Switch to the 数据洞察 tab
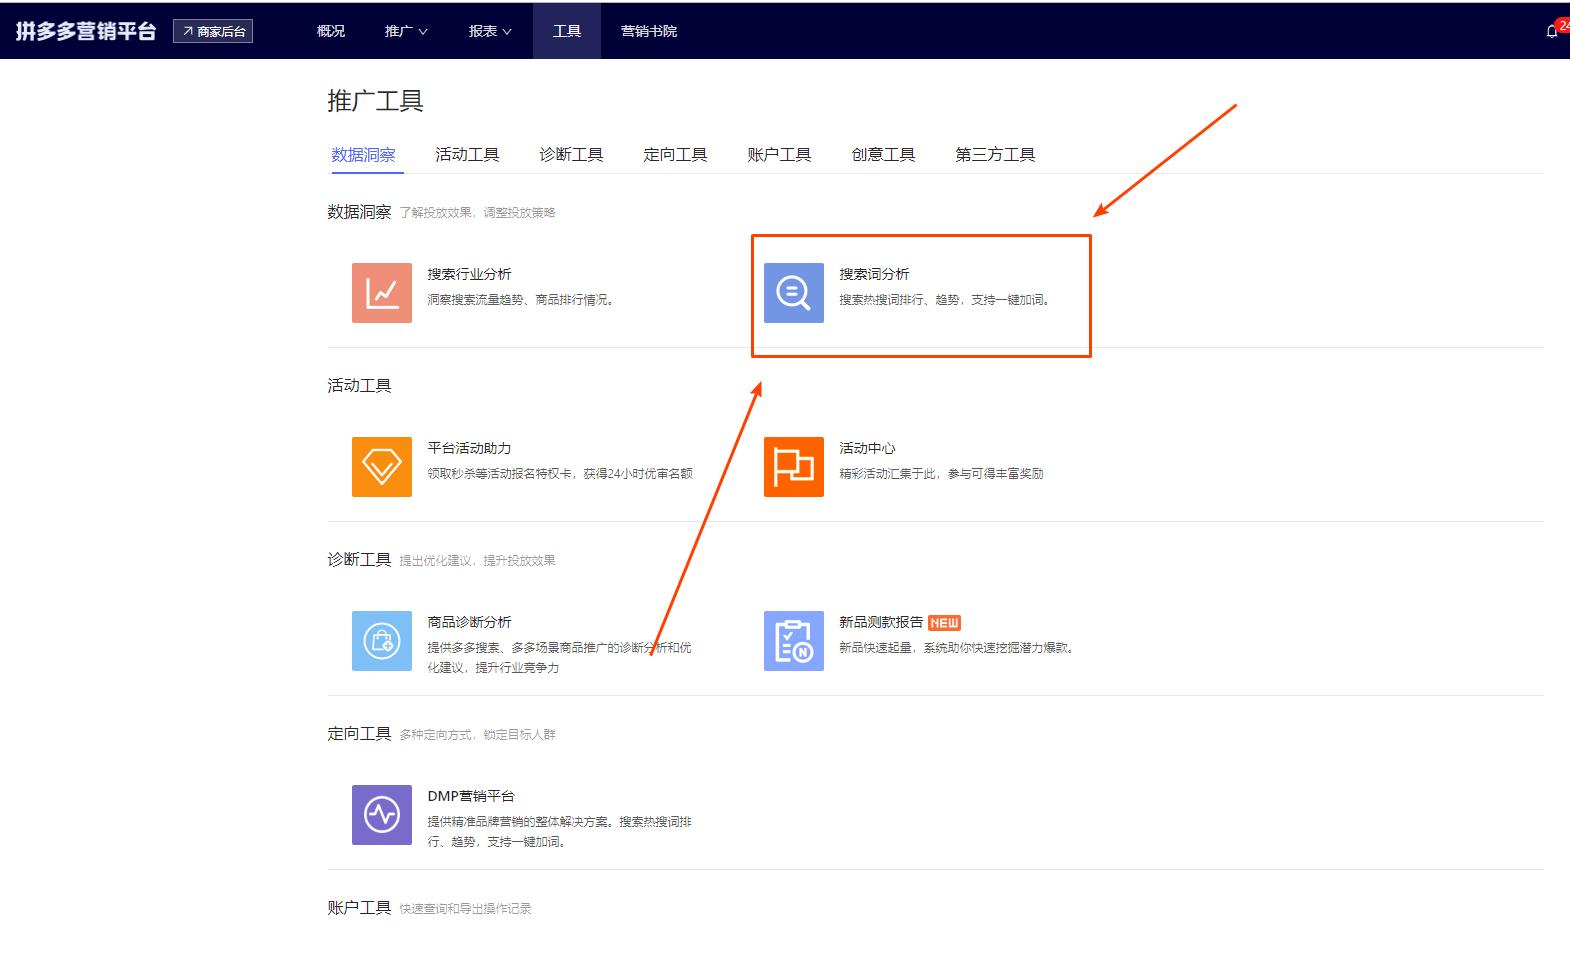 (x=363, y=154)
